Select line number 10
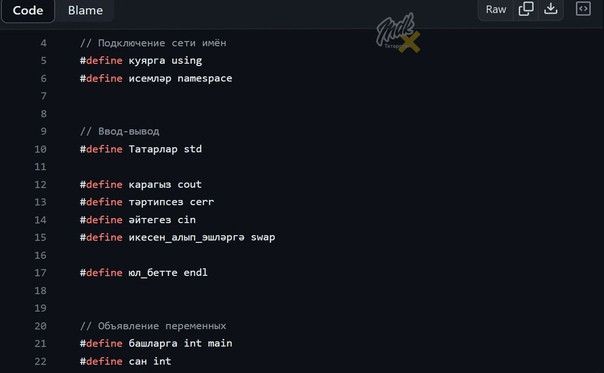The image size is (604, 373). 40,149
